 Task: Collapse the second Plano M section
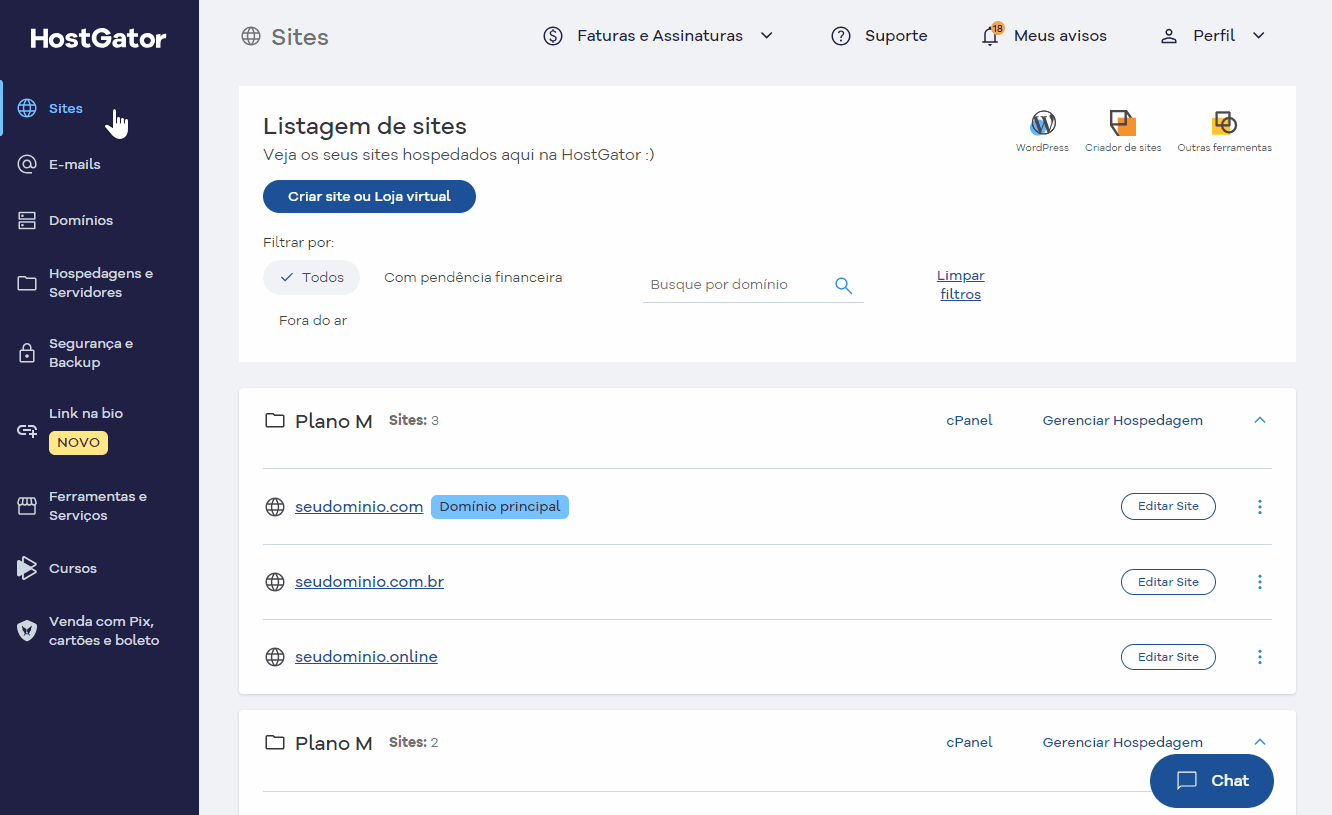pyautogui.click(x=1260, y=742)
